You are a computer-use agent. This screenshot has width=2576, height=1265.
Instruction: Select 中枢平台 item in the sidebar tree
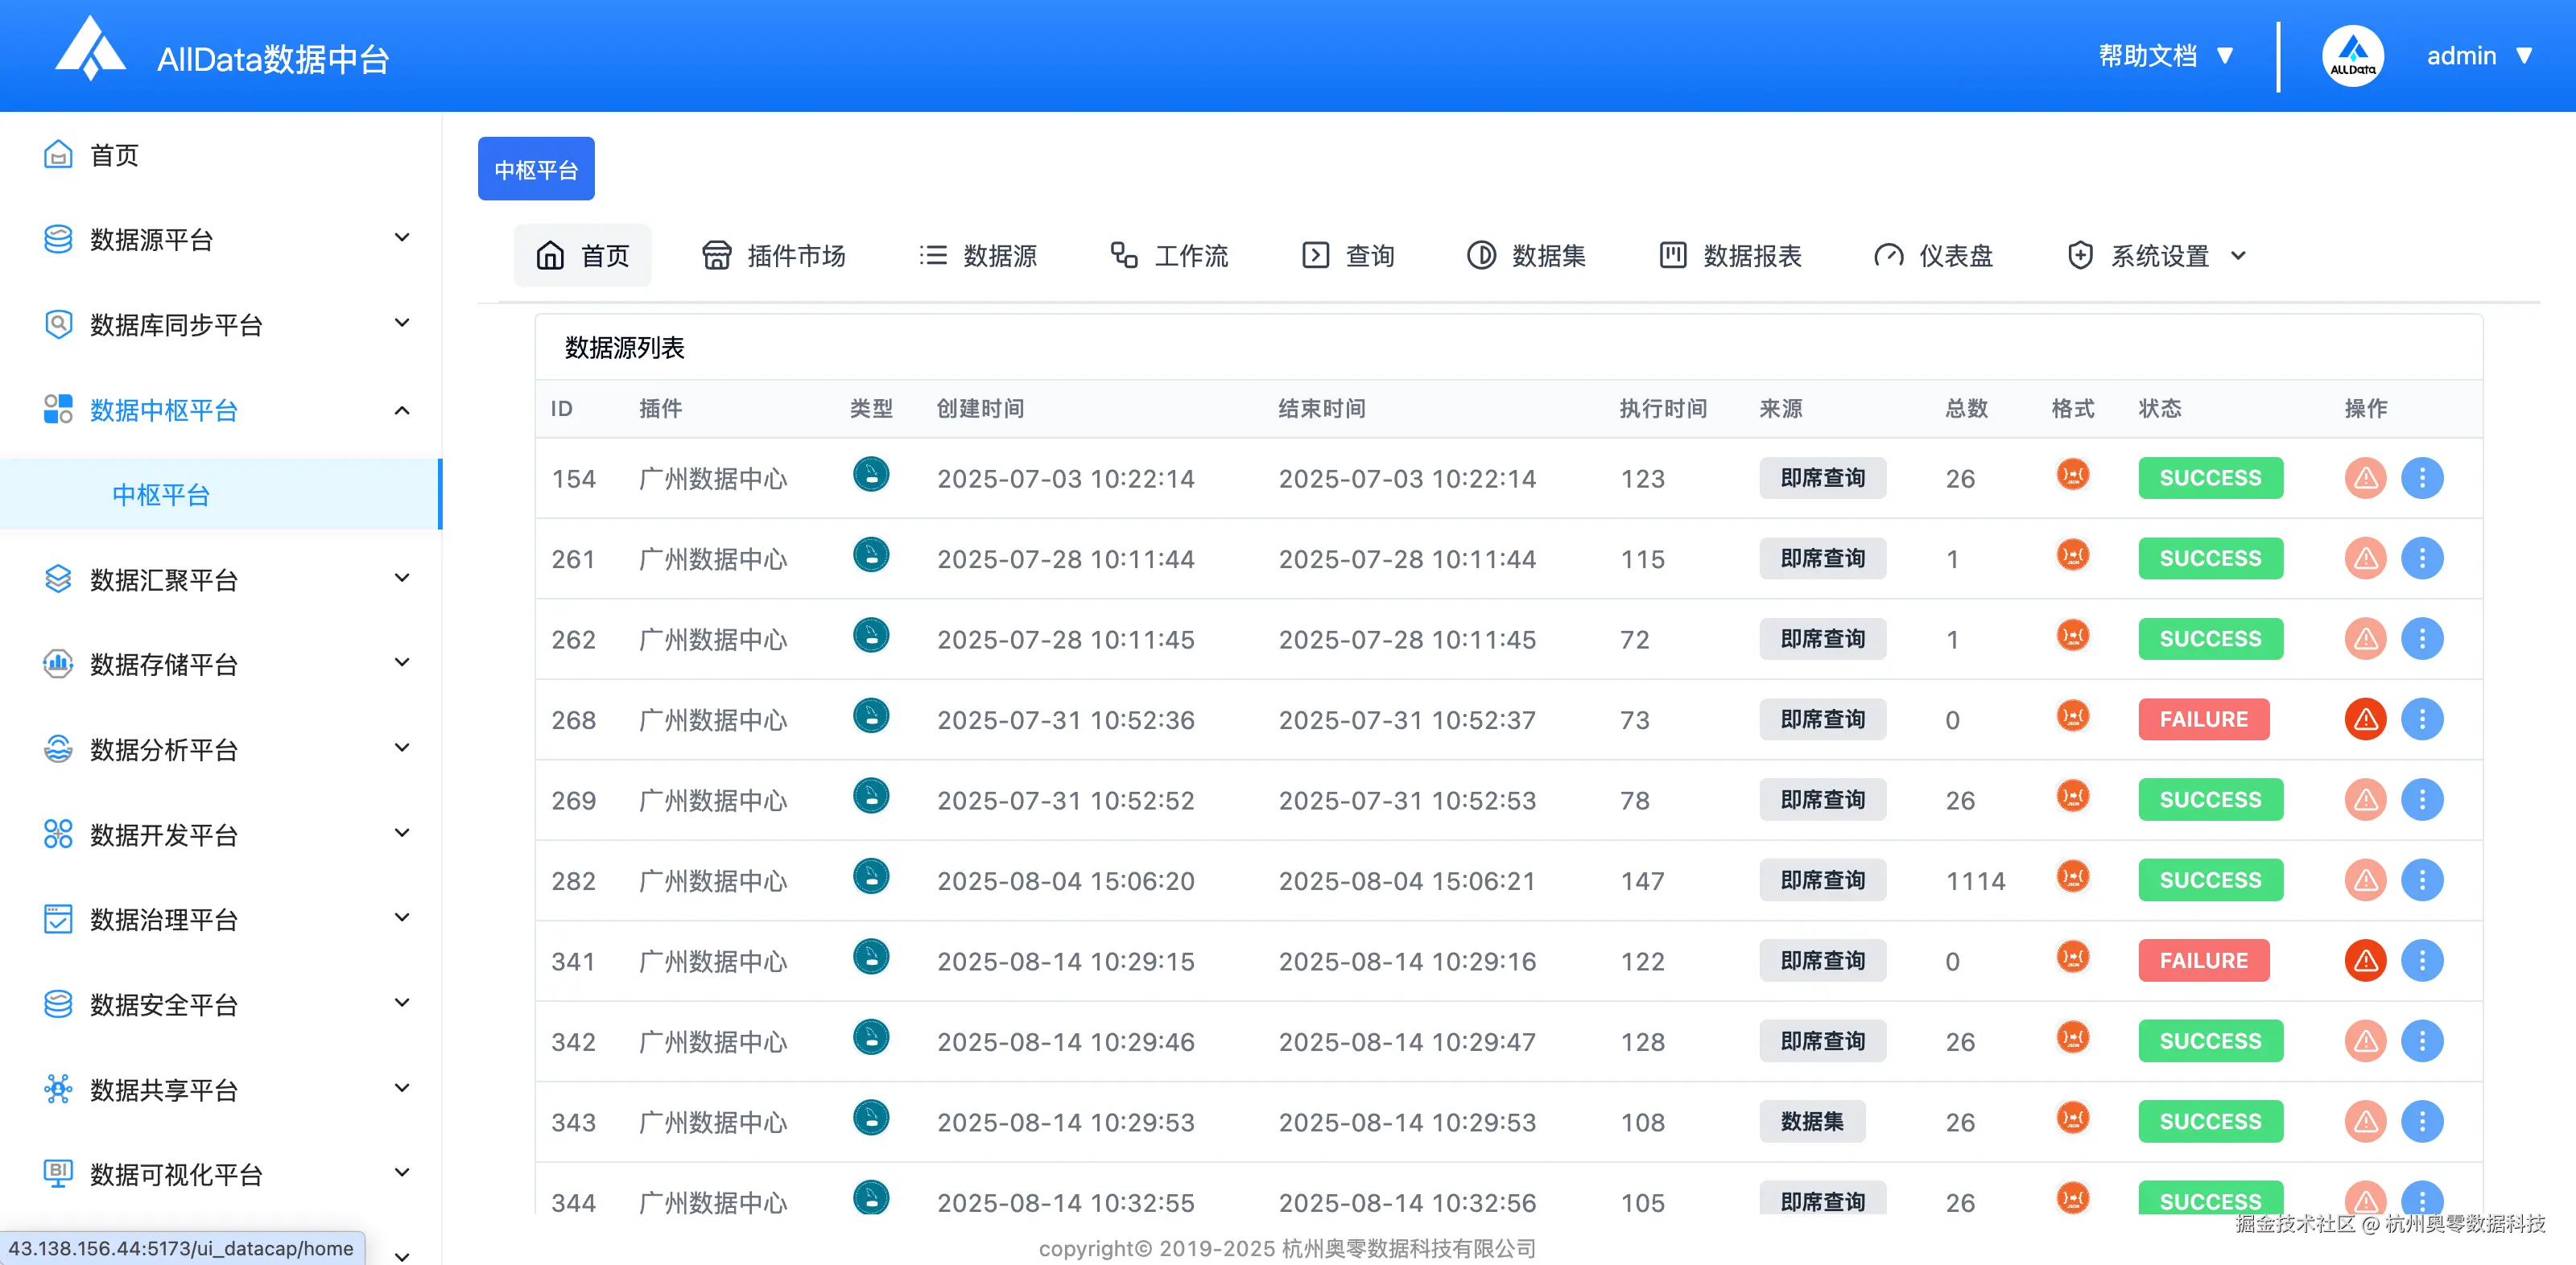point(161,493)
